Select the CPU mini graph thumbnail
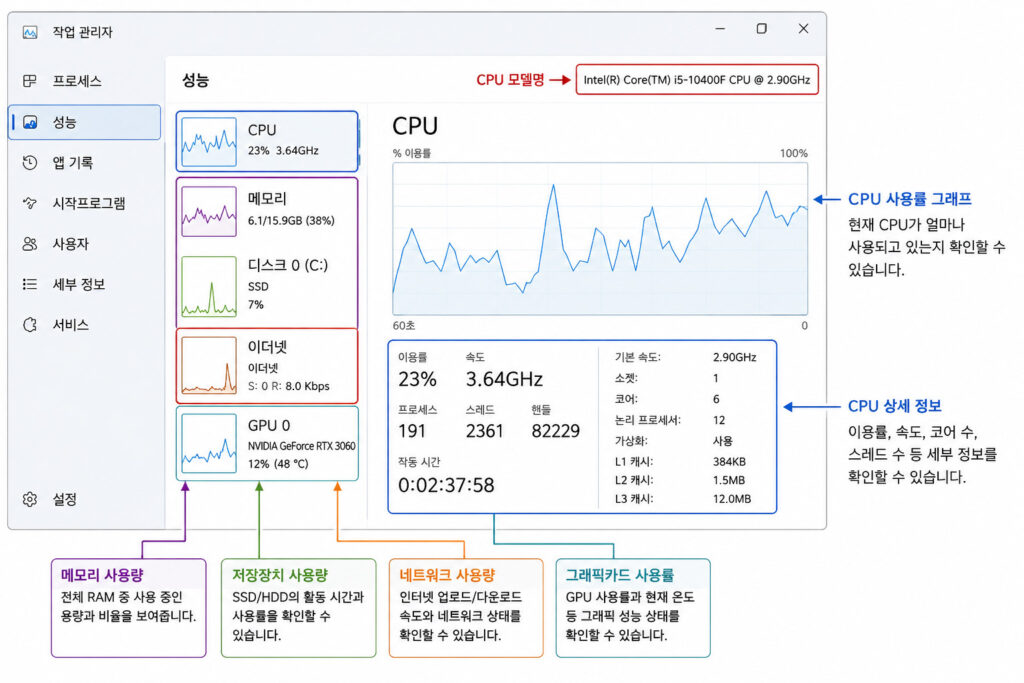 (x=209, y=142)
